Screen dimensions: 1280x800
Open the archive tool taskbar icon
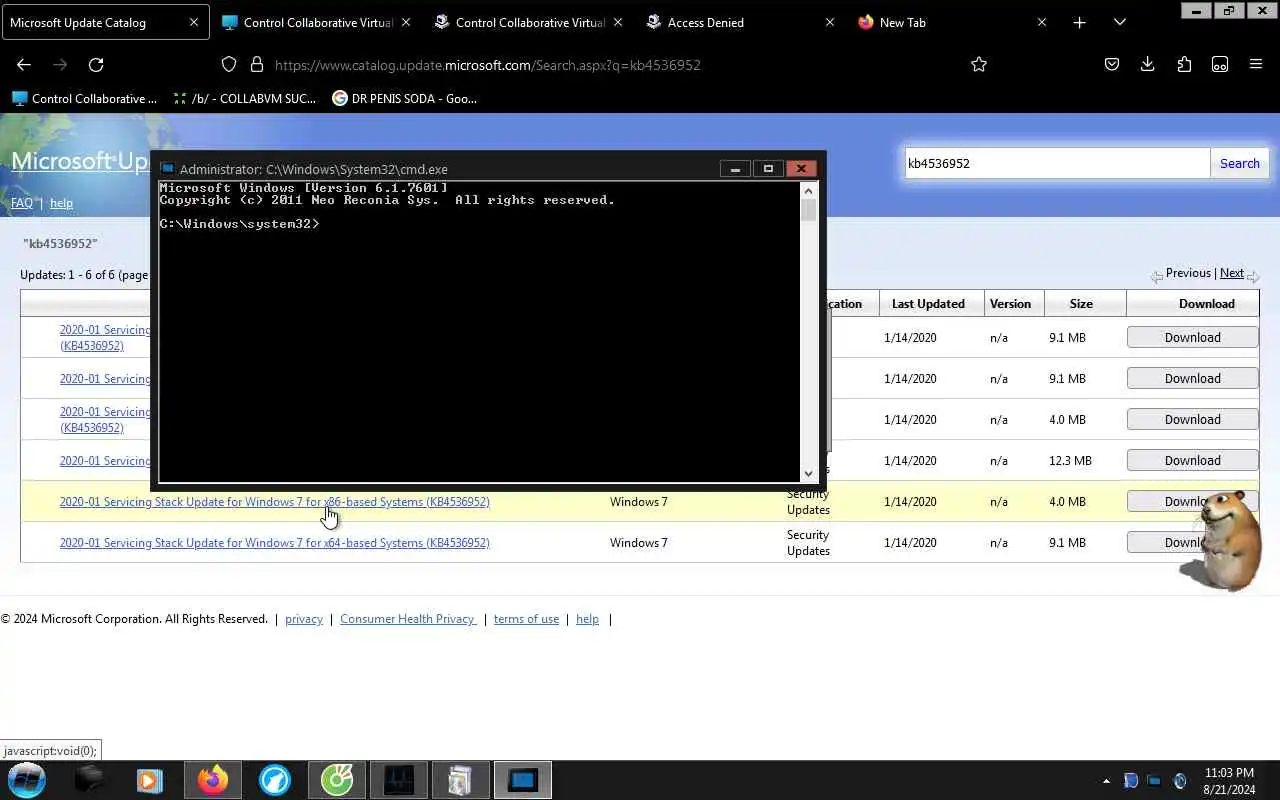point(460,780)
